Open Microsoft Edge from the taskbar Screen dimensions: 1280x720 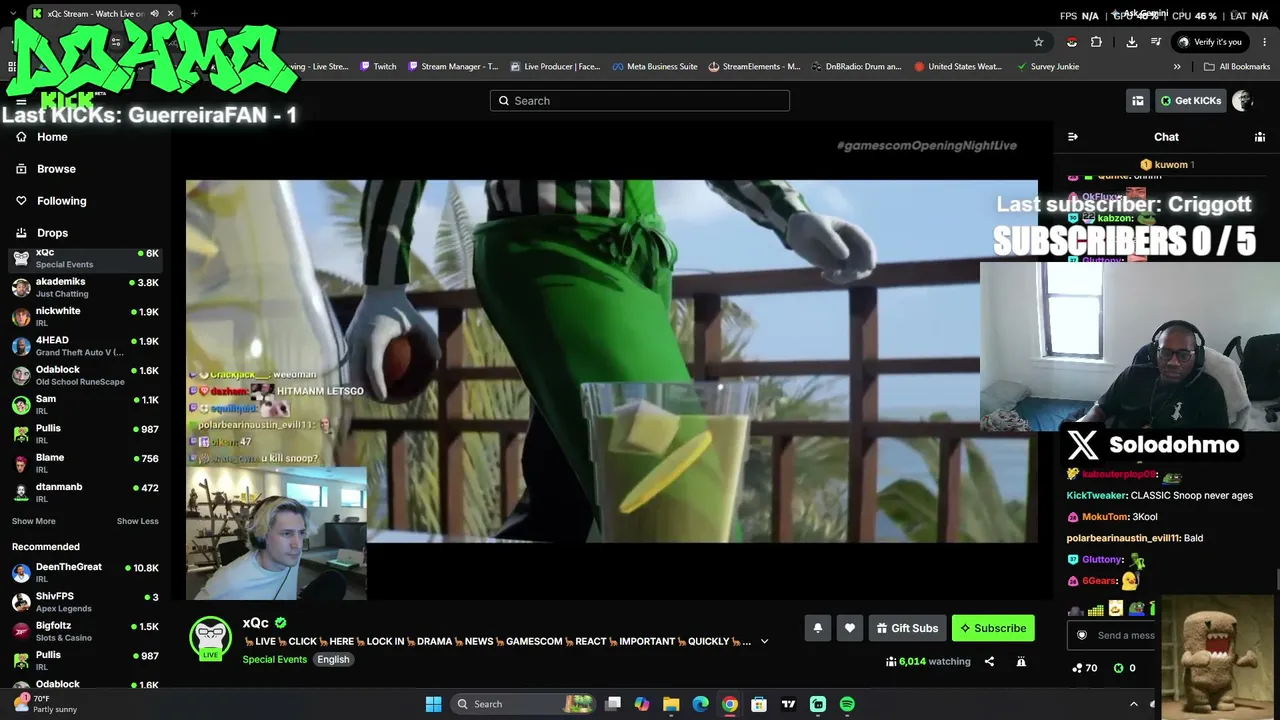pos(700,704)
